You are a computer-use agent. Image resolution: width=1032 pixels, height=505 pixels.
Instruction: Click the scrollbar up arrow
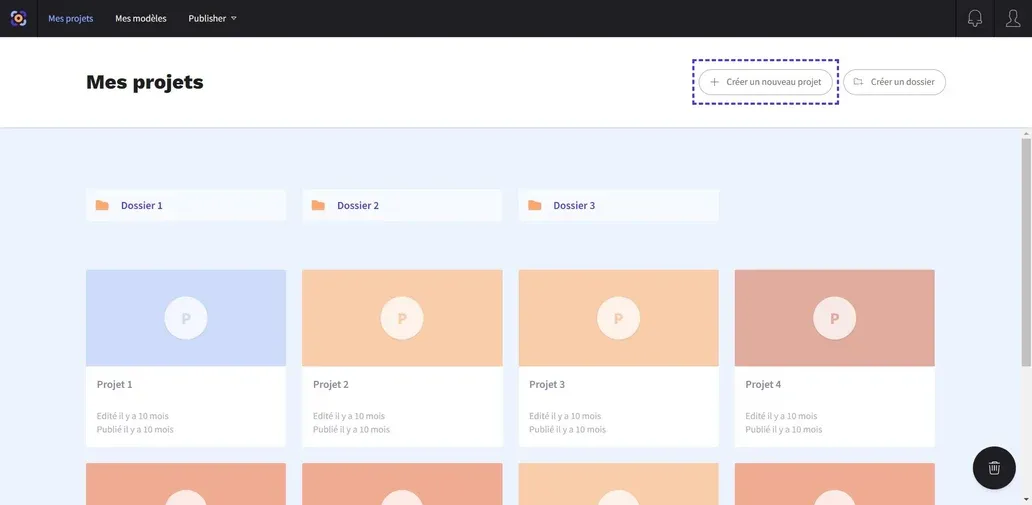tap(1026, 134)
